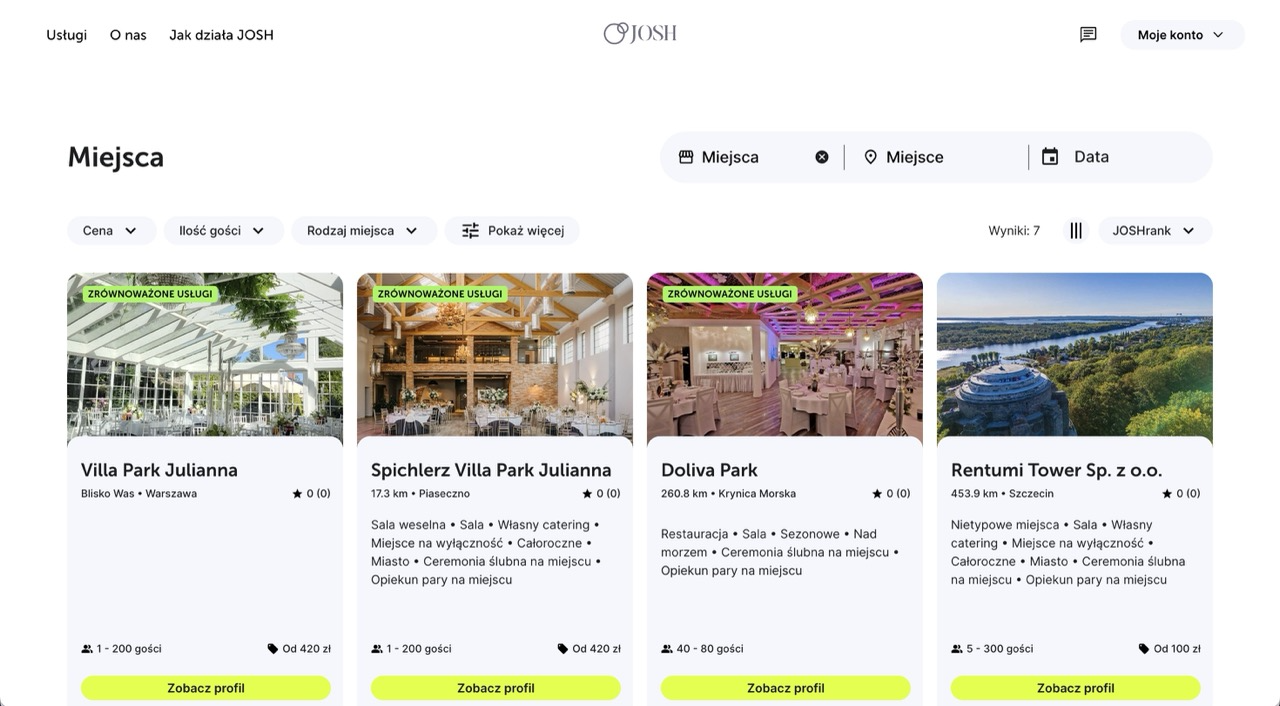Screen dimensions: 1280x706
Task: Clear the Miejsca search category
Action: point(822,157)
